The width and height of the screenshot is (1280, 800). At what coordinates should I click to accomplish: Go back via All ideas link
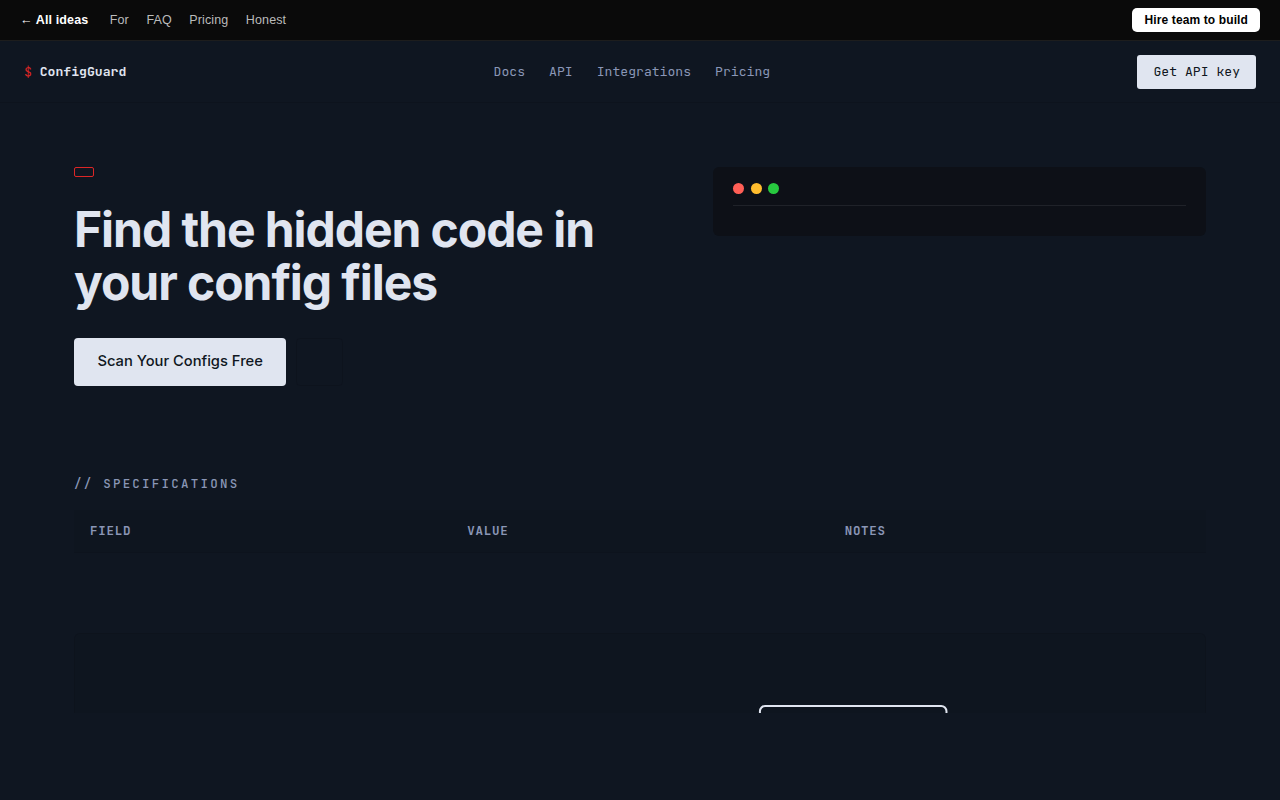[54, 20]
